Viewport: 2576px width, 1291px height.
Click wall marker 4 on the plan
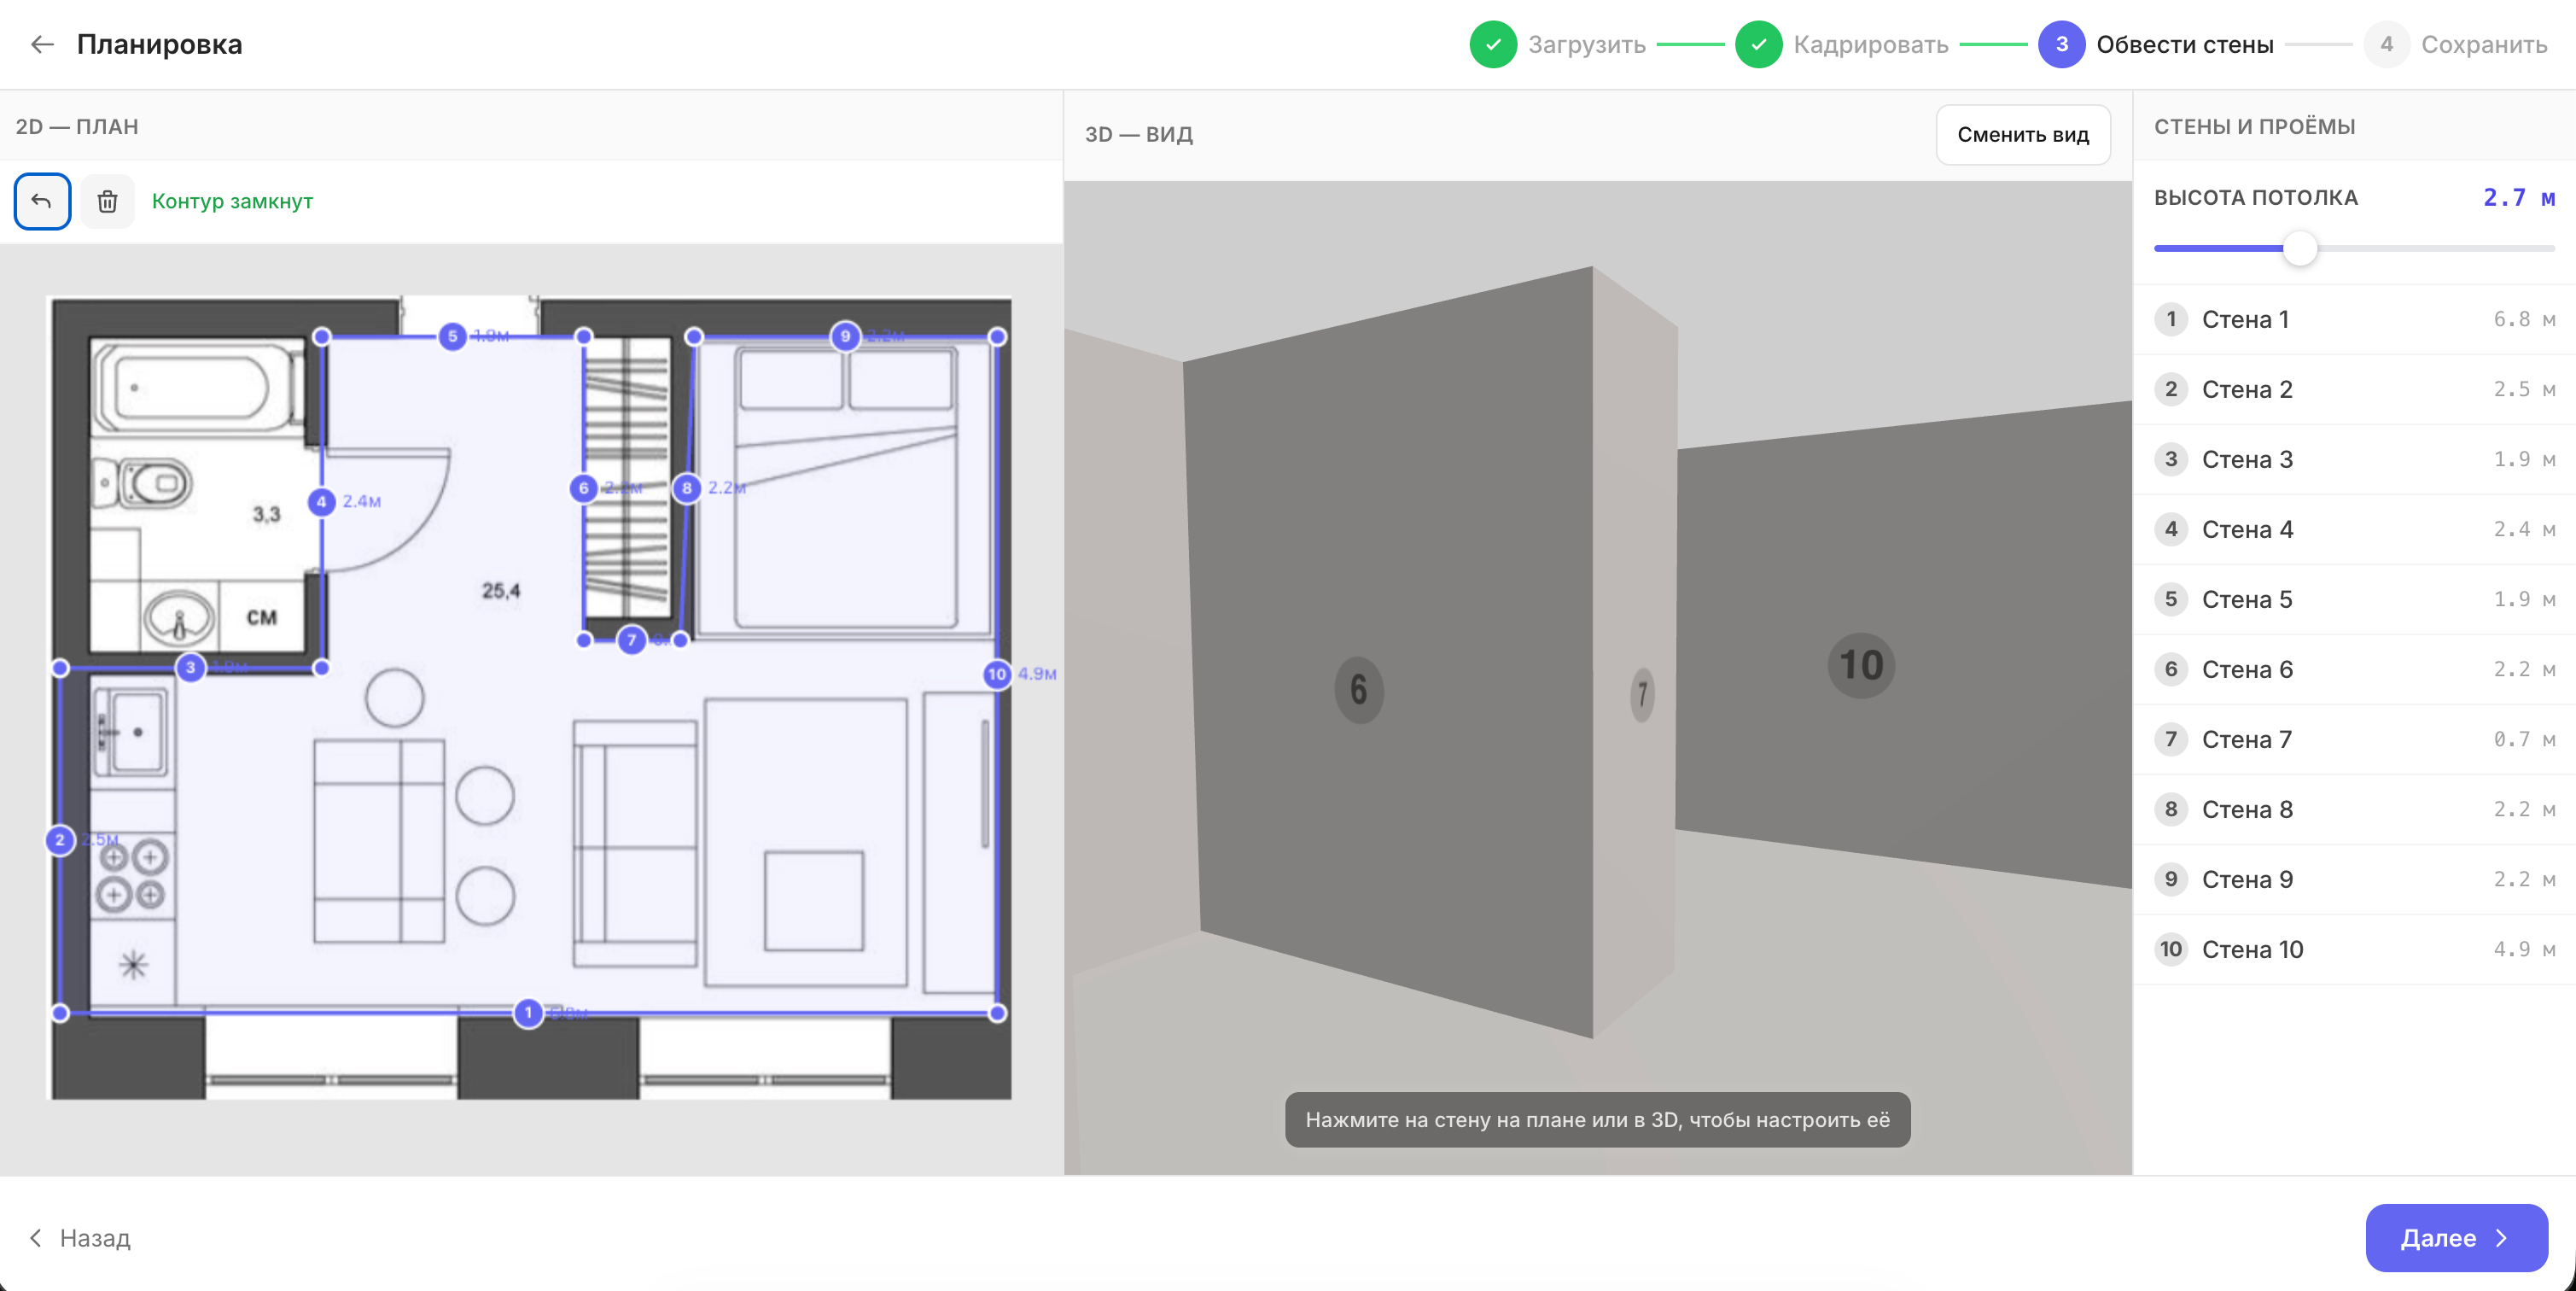coord(321,502)
